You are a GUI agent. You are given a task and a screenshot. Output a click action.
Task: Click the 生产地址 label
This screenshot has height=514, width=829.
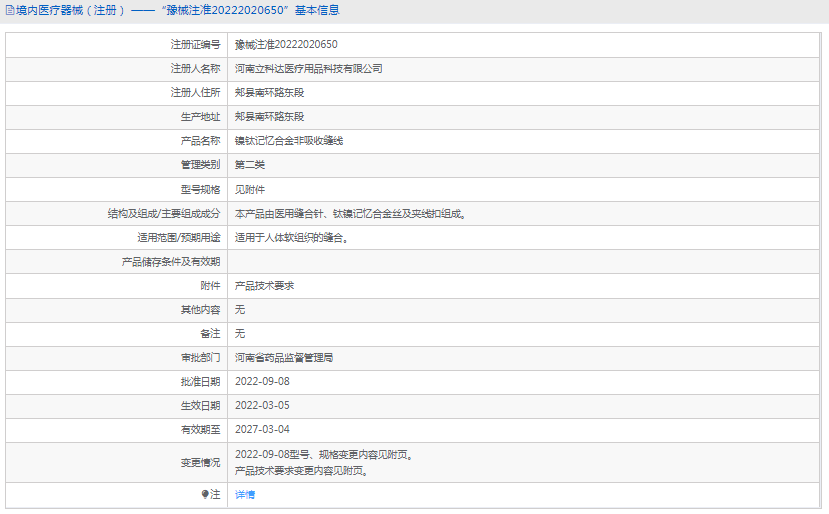click(x=200, y=117)
